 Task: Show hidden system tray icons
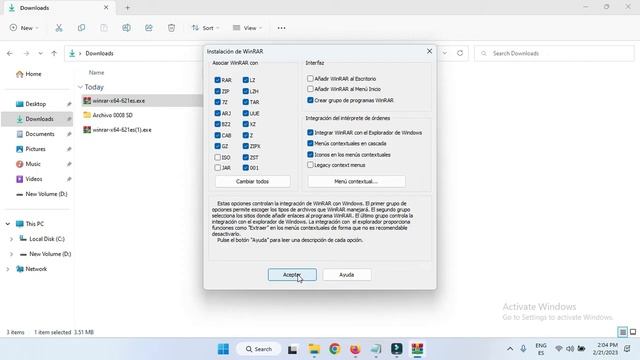(x=510, y=349)
